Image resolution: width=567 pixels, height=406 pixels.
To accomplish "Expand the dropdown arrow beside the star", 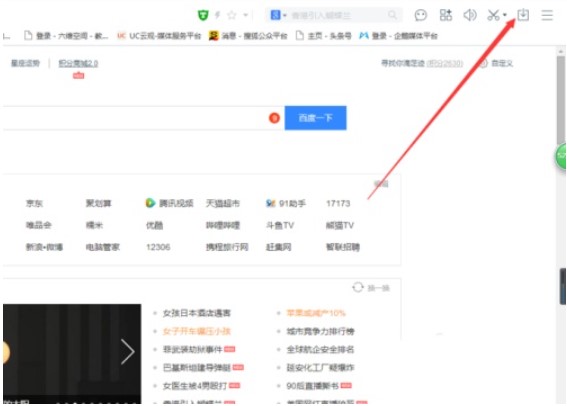I will coord(246,15).
